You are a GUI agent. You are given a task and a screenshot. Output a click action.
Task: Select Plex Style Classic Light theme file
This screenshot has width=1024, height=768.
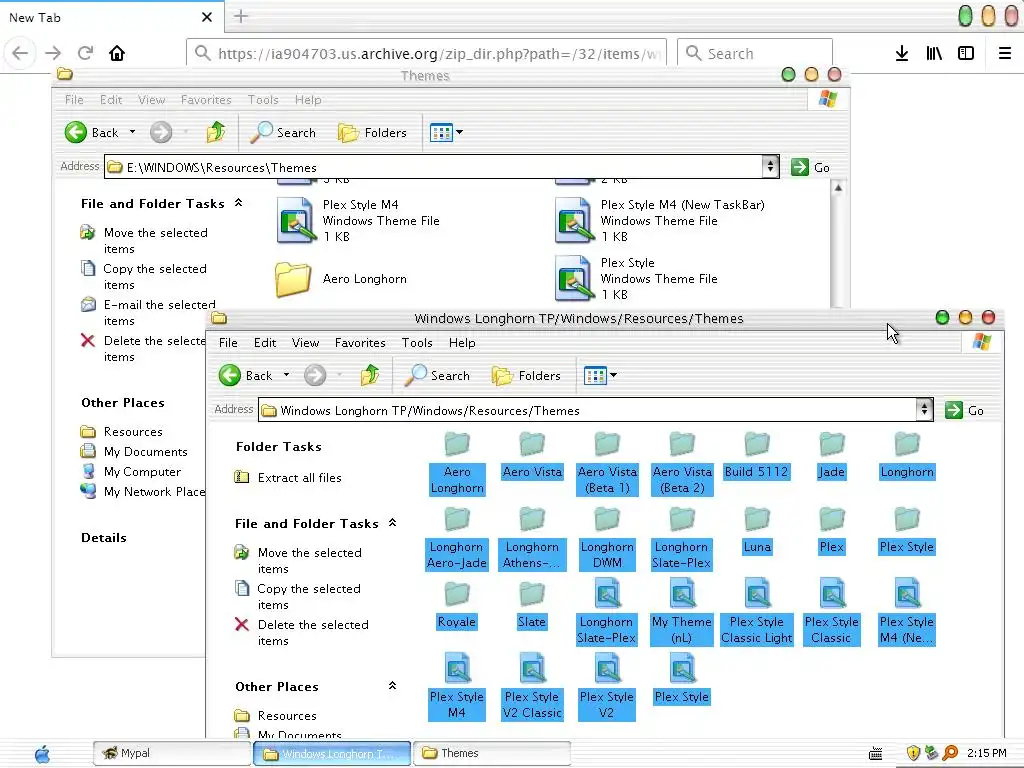pos(757,613)
